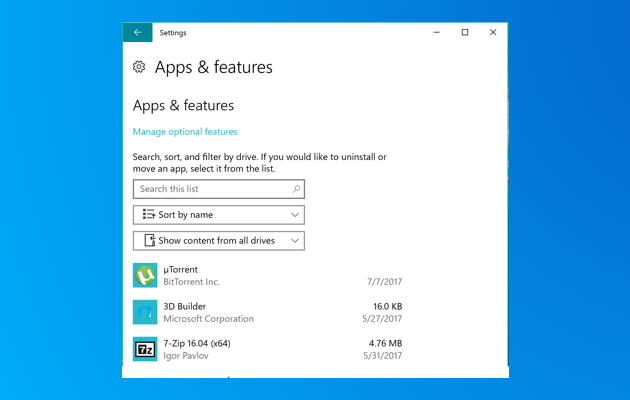The image size is (630, 400).
Task: Focus the Search this list field
Action: click(212, 189)
